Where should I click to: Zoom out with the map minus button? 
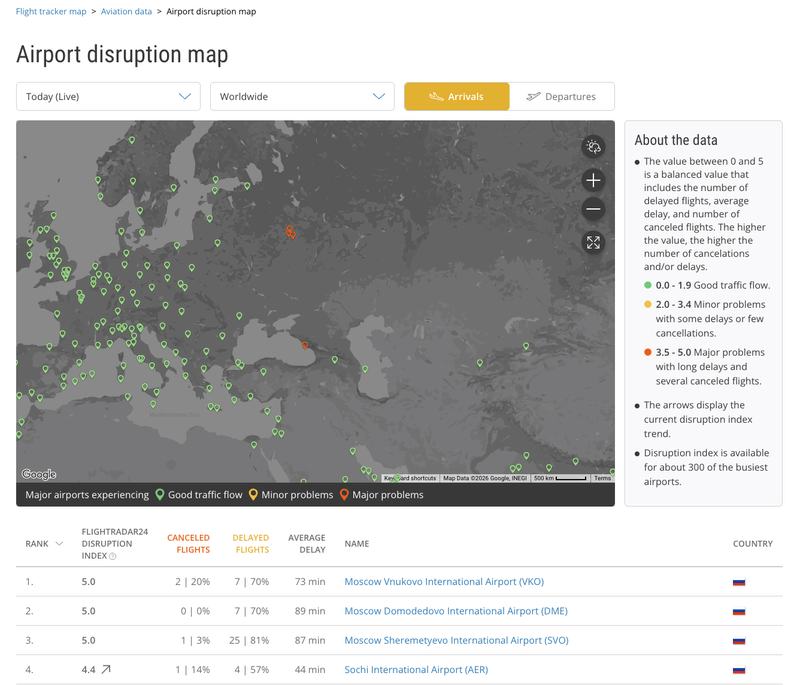pos(593,209)
